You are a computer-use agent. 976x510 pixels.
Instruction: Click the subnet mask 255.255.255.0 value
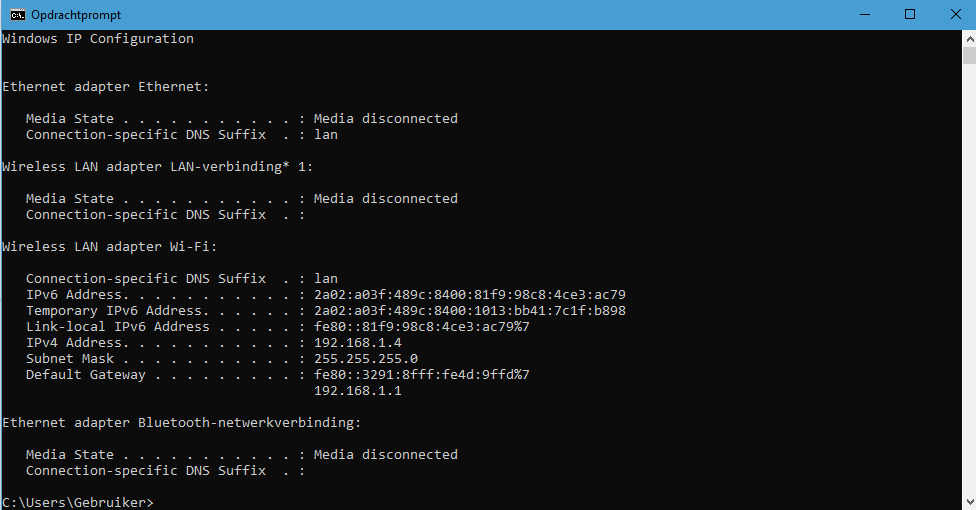[x=365, y=359]
